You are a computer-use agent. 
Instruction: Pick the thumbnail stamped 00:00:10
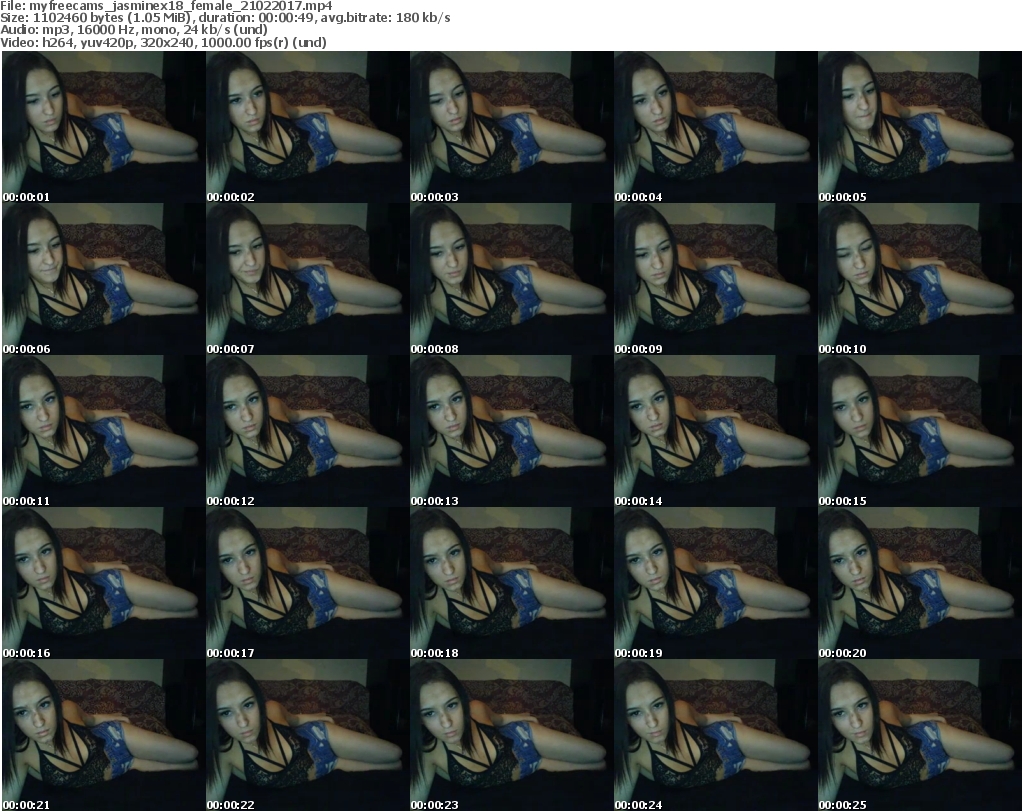920,279
